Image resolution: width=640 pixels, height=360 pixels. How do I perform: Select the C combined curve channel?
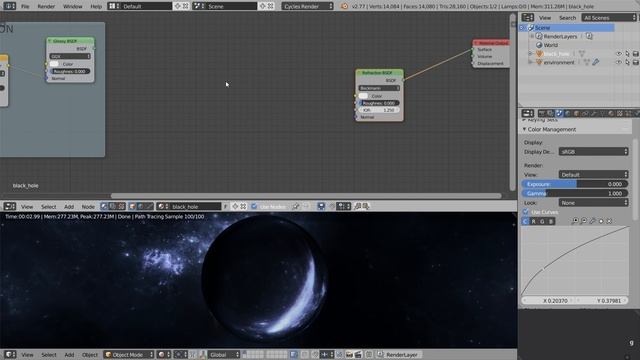tap(525, 221)
